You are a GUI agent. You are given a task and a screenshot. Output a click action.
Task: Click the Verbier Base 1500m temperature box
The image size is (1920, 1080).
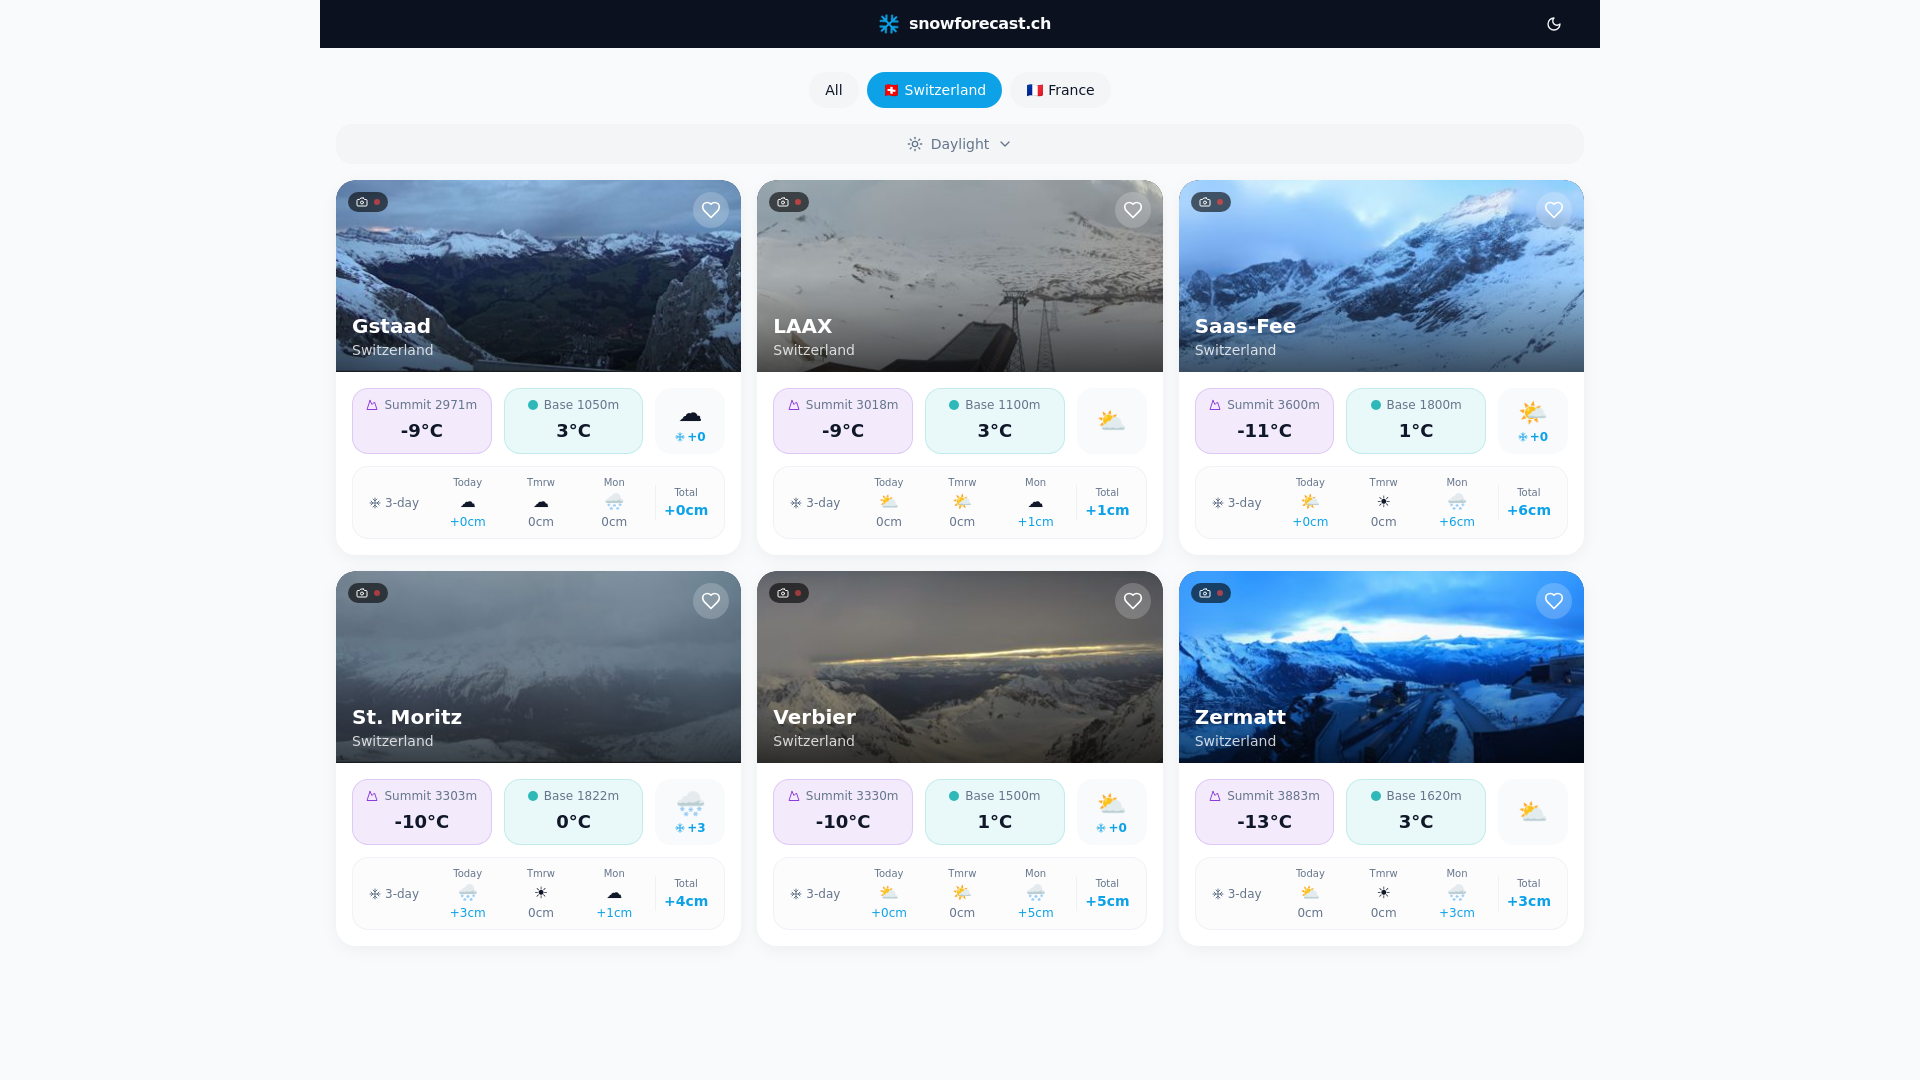[995, 812]
